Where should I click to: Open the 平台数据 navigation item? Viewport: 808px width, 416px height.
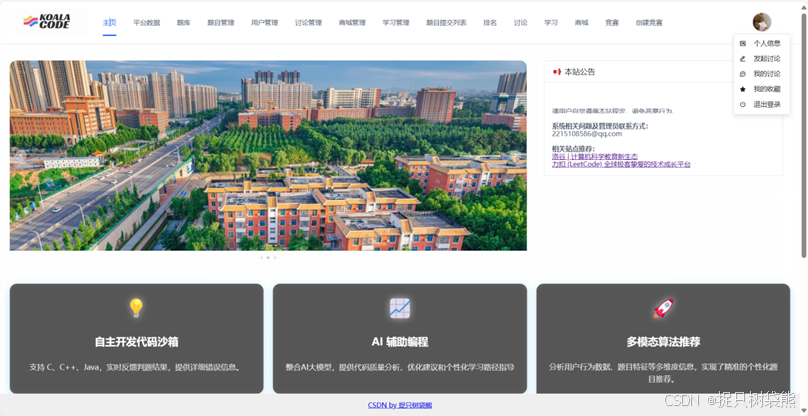pyautogui.click(x=146, y=23)
